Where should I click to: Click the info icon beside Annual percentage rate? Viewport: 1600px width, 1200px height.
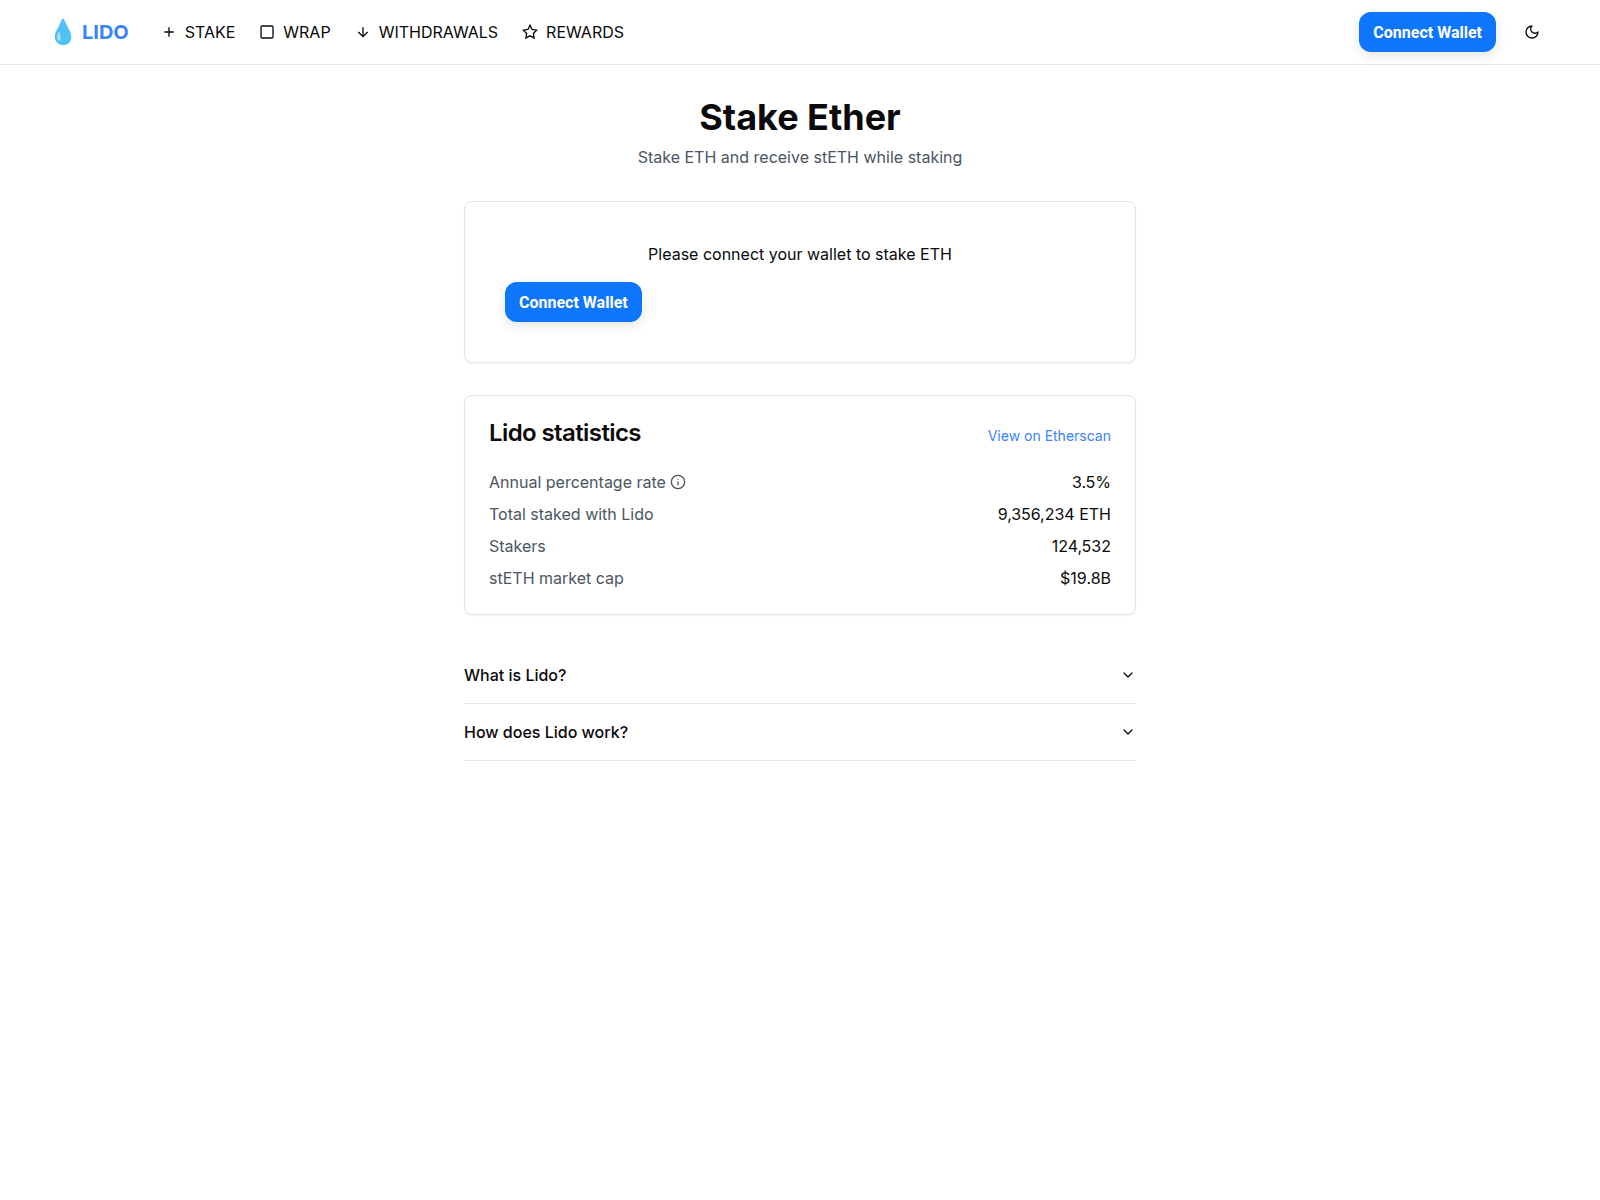coord(678,482)
